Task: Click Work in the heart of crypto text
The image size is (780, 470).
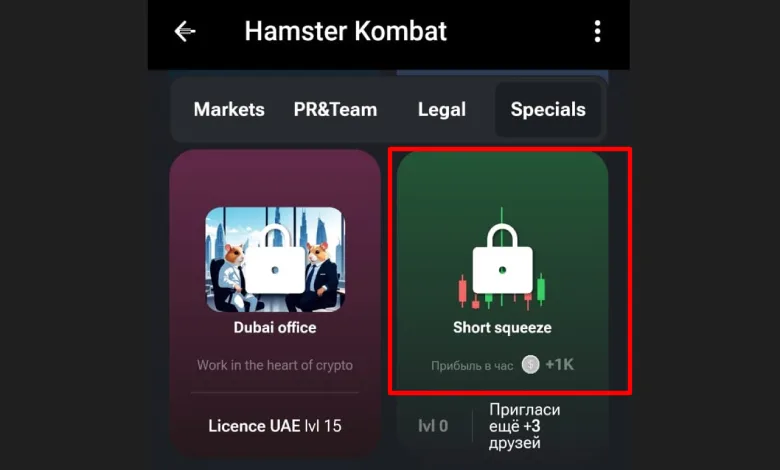Action: click(x=275, y=365)
